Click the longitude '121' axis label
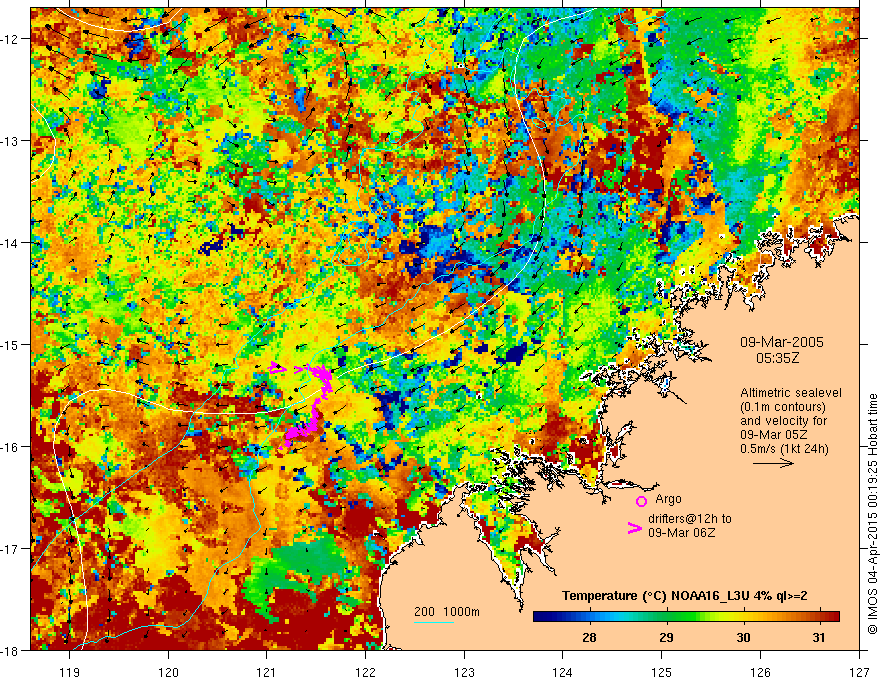Image resolution: width=880 pixels, height=680 pixels. 266,672
